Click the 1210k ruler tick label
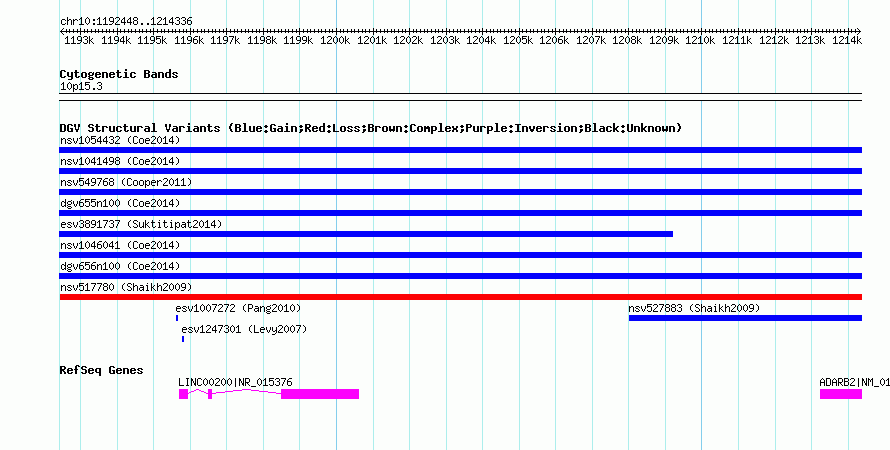Image resolution: width=890 pixels, height=450 pixels. point(700,41)
